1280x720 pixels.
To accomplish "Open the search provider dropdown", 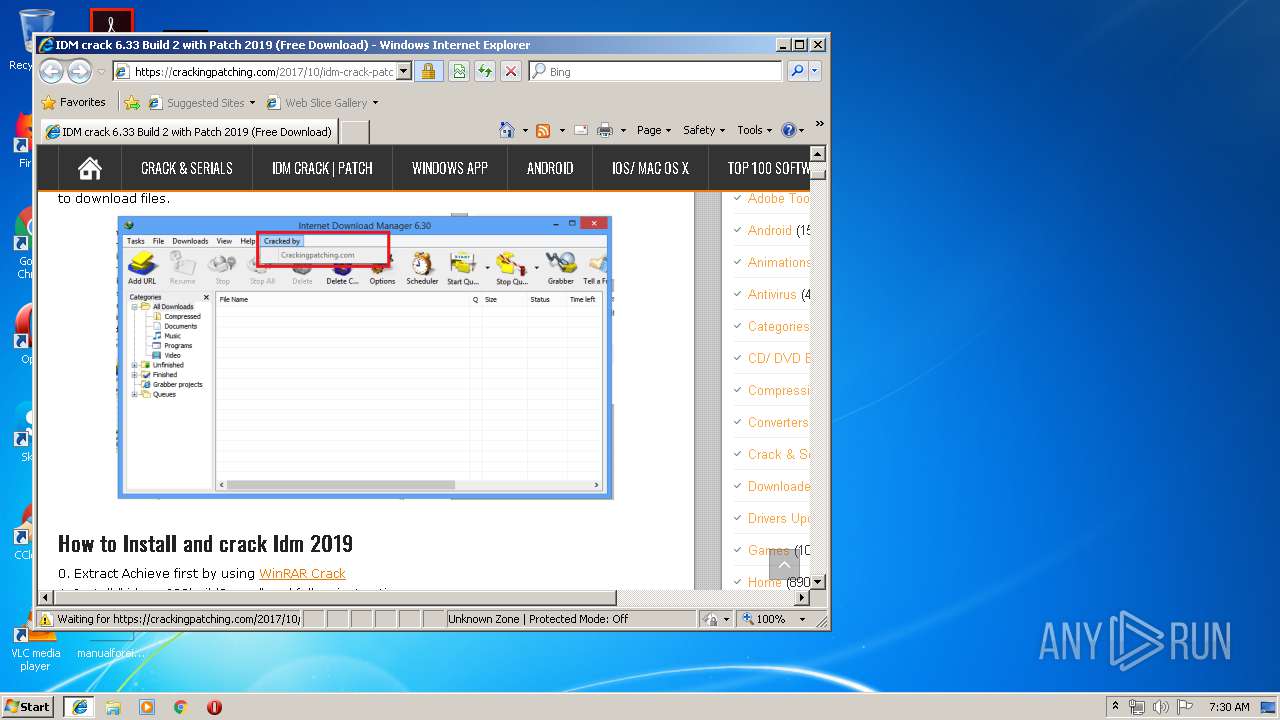I will coord(815,71).
